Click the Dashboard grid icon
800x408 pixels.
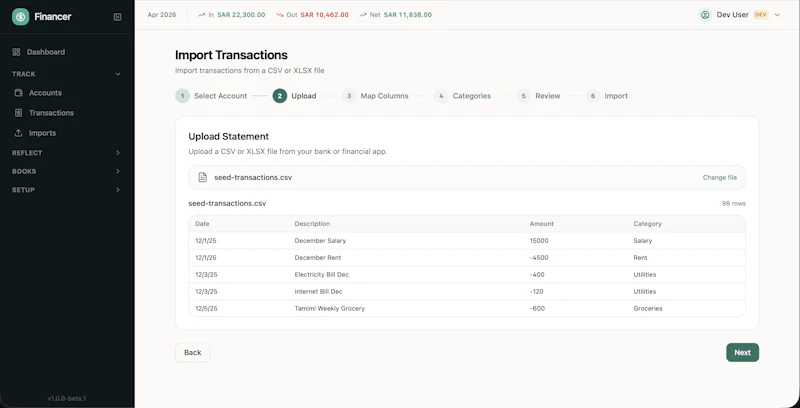16,52
